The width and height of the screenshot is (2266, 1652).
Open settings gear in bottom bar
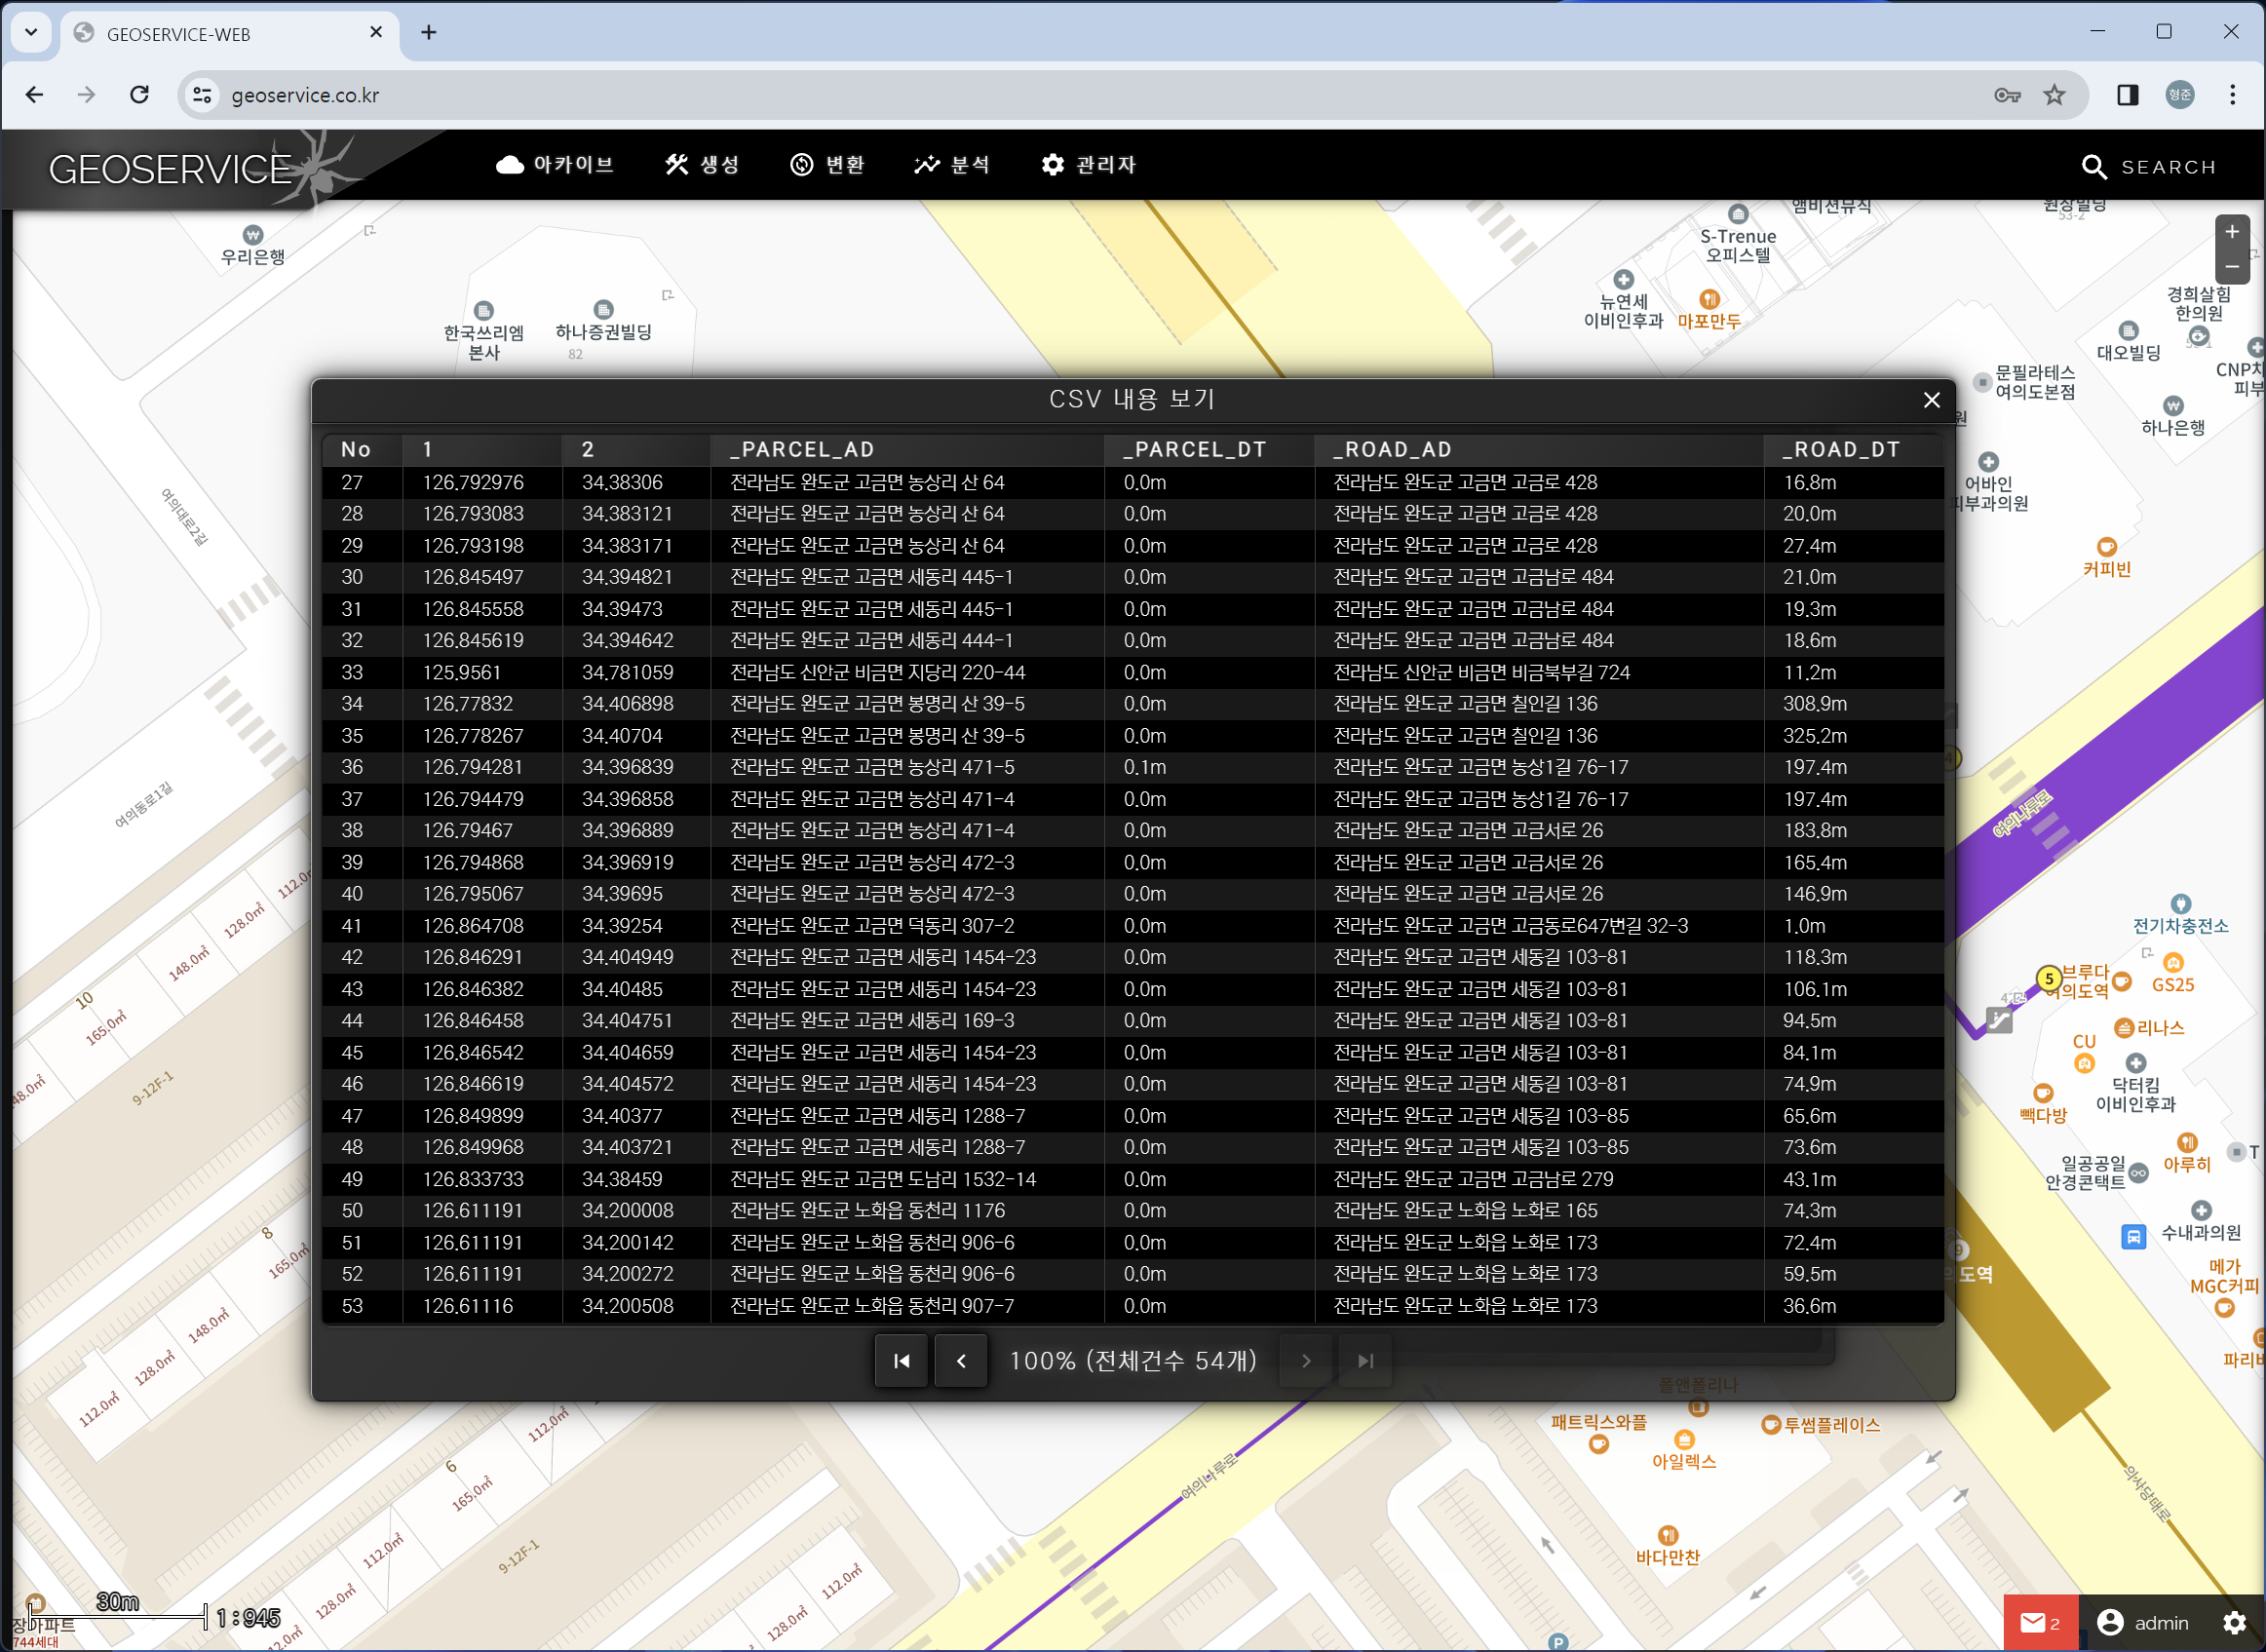(x=2234, y=1622)
